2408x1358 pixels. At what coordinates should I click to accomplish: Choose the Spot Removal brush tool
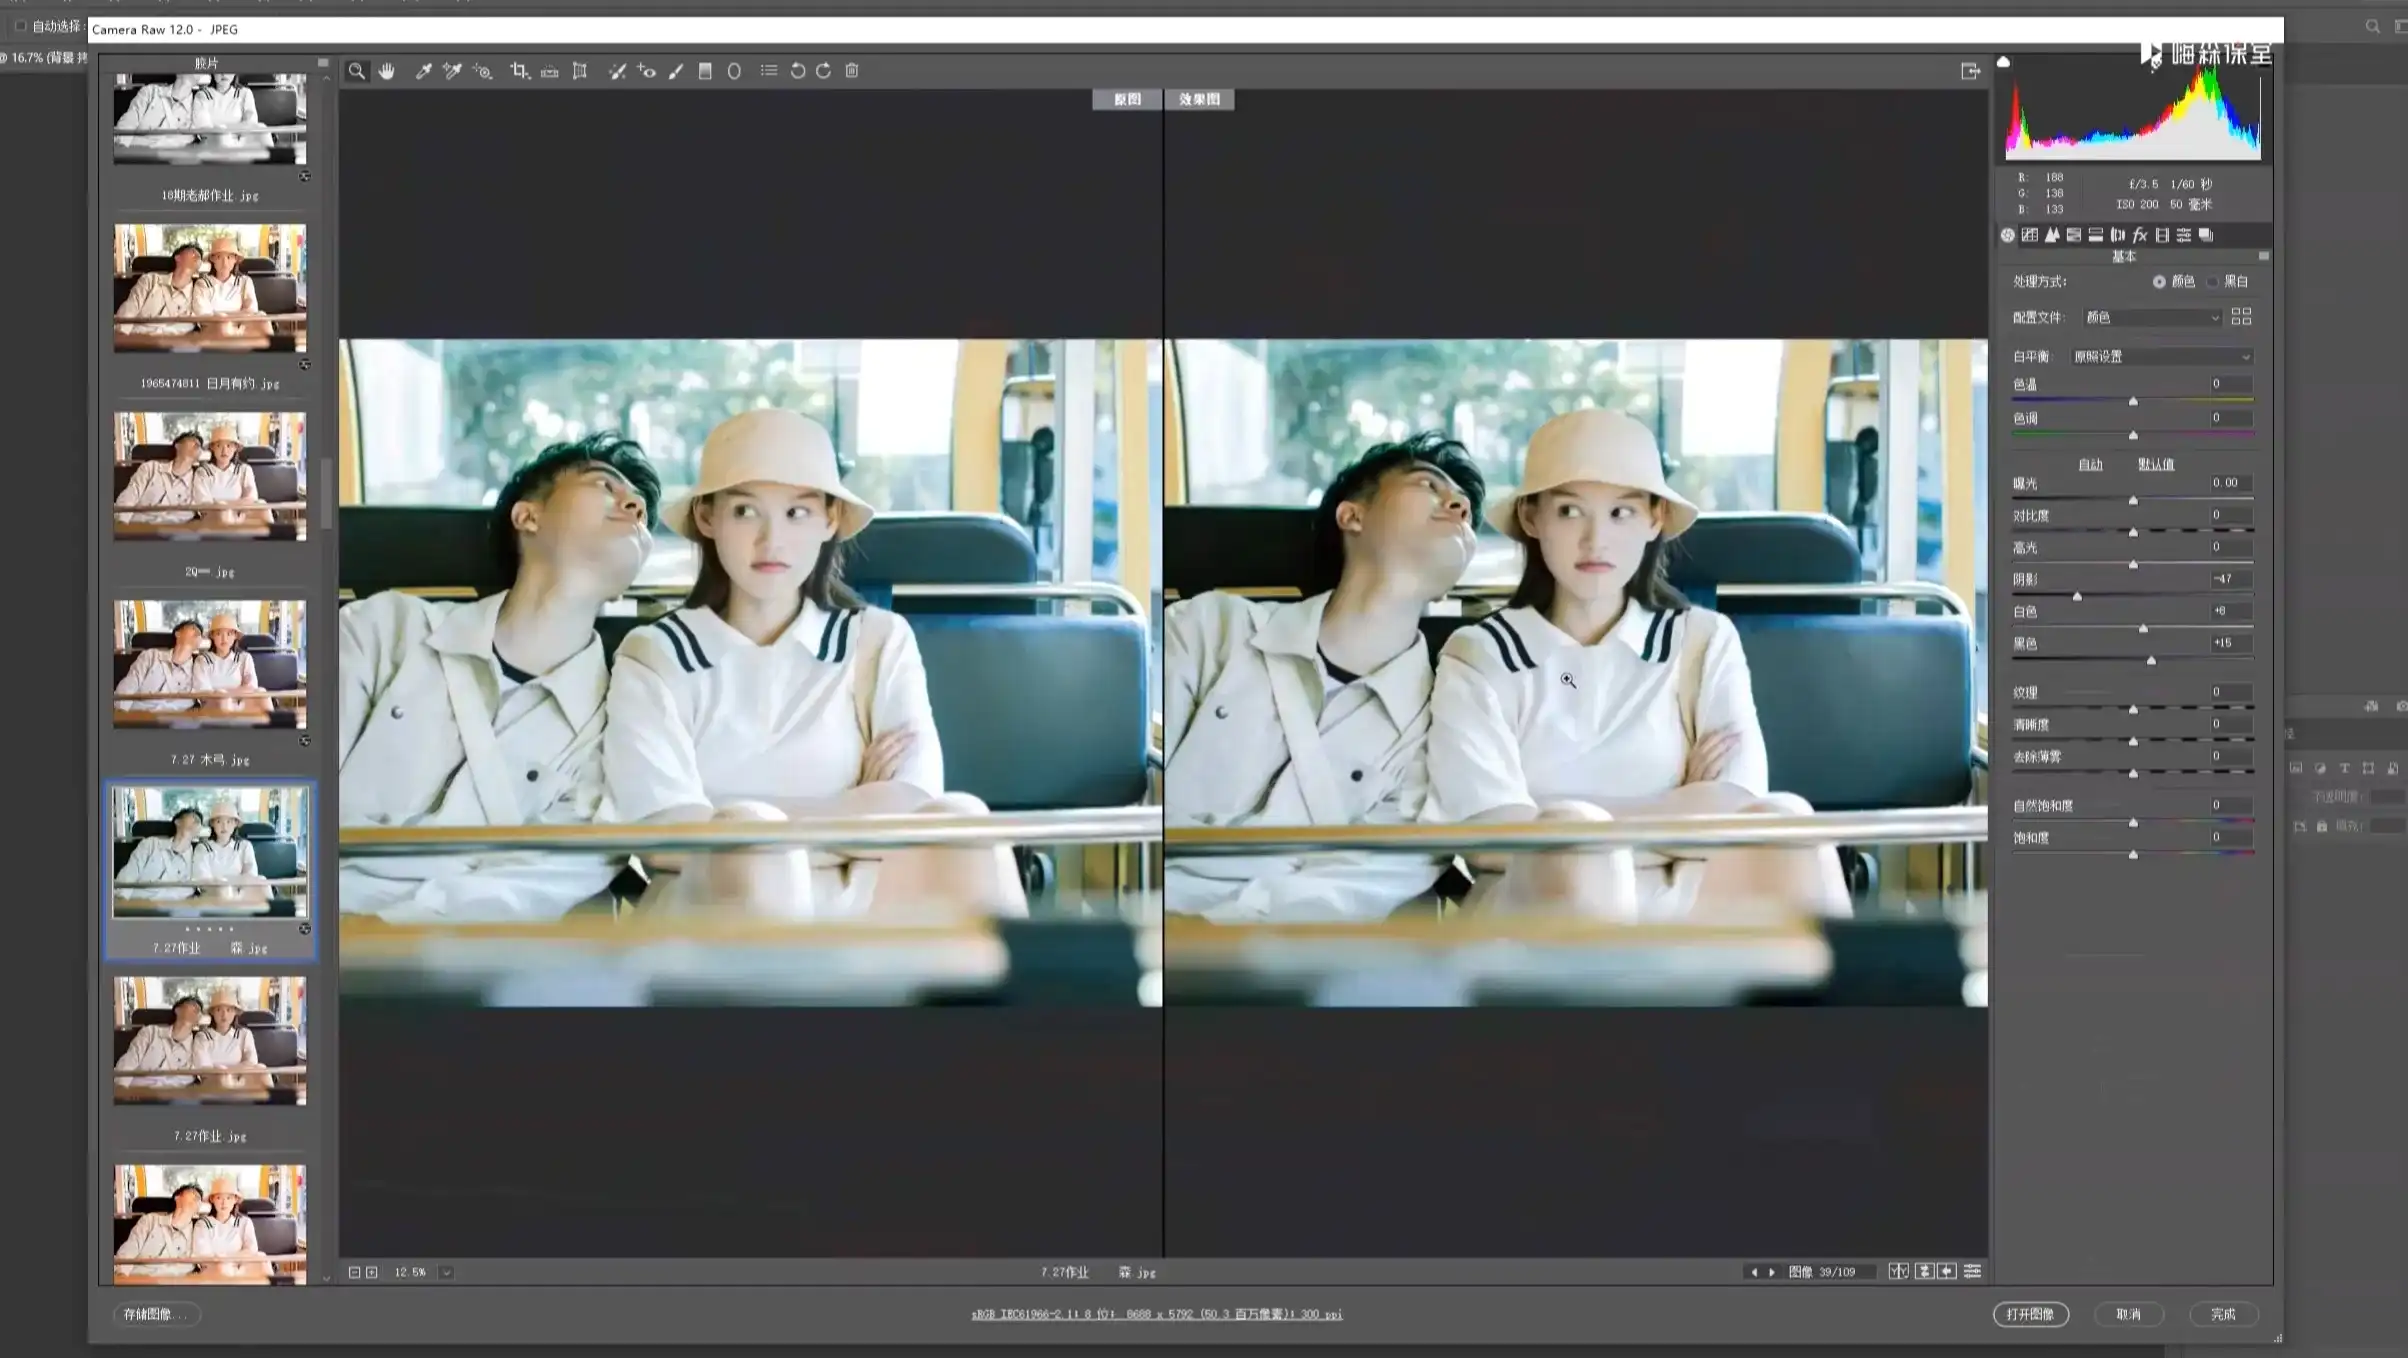[x=617, y=71]
